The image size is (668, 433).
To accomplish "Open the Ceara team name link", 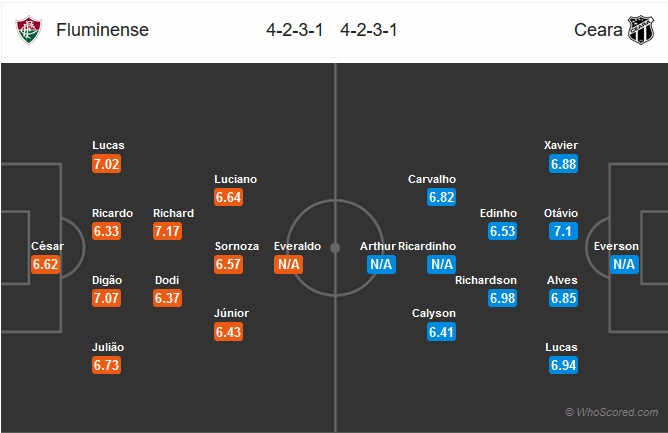I will [598, 30].
